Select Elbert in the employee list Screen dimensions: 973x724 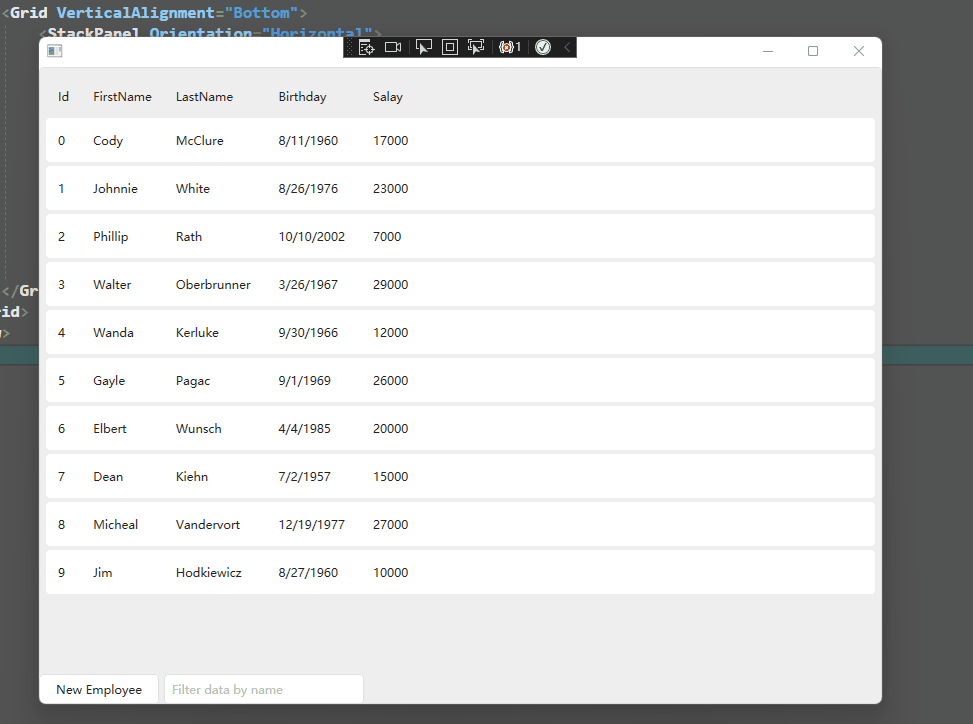110,429
